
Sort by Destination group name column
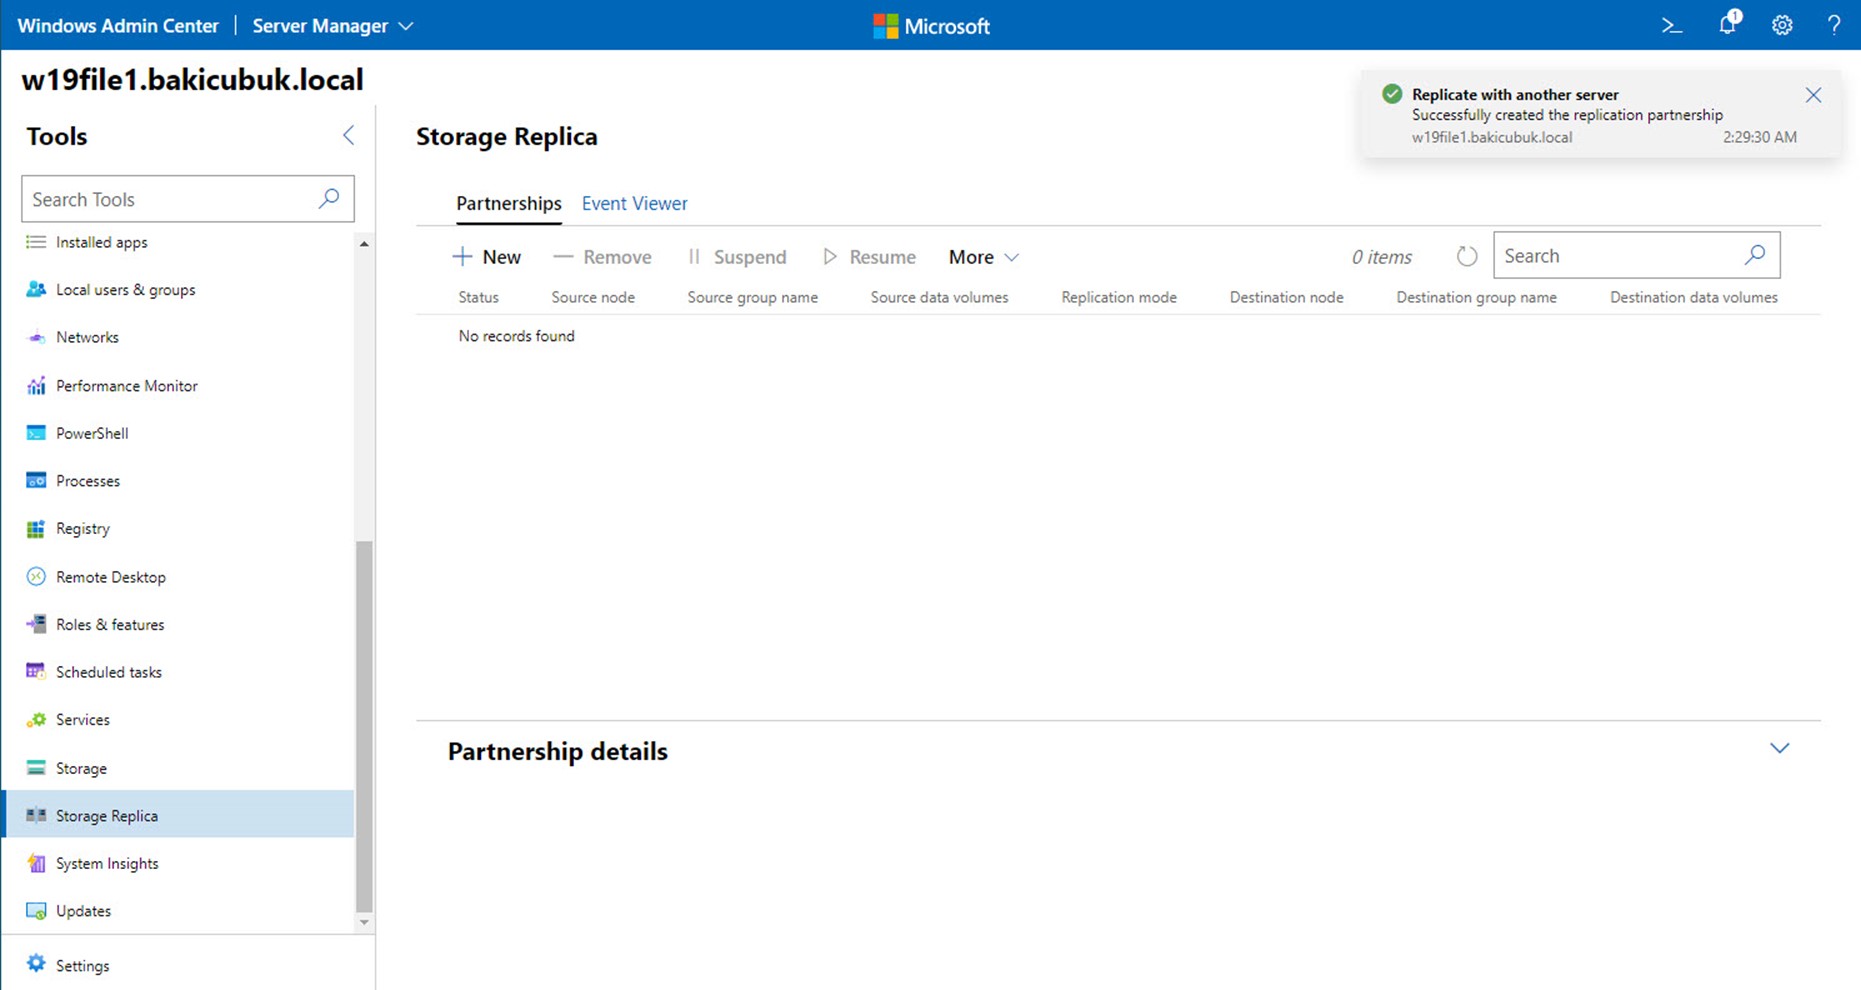1476,297
